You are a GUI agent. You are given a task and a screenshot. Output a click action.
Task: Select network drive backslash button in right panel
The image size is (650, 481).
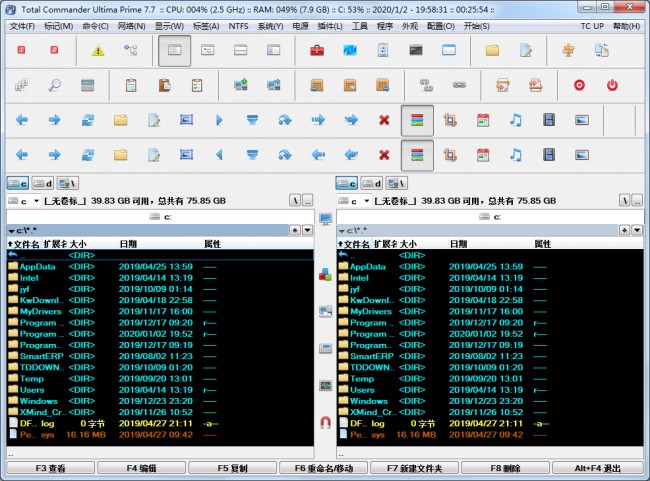[x=397, y=183]
